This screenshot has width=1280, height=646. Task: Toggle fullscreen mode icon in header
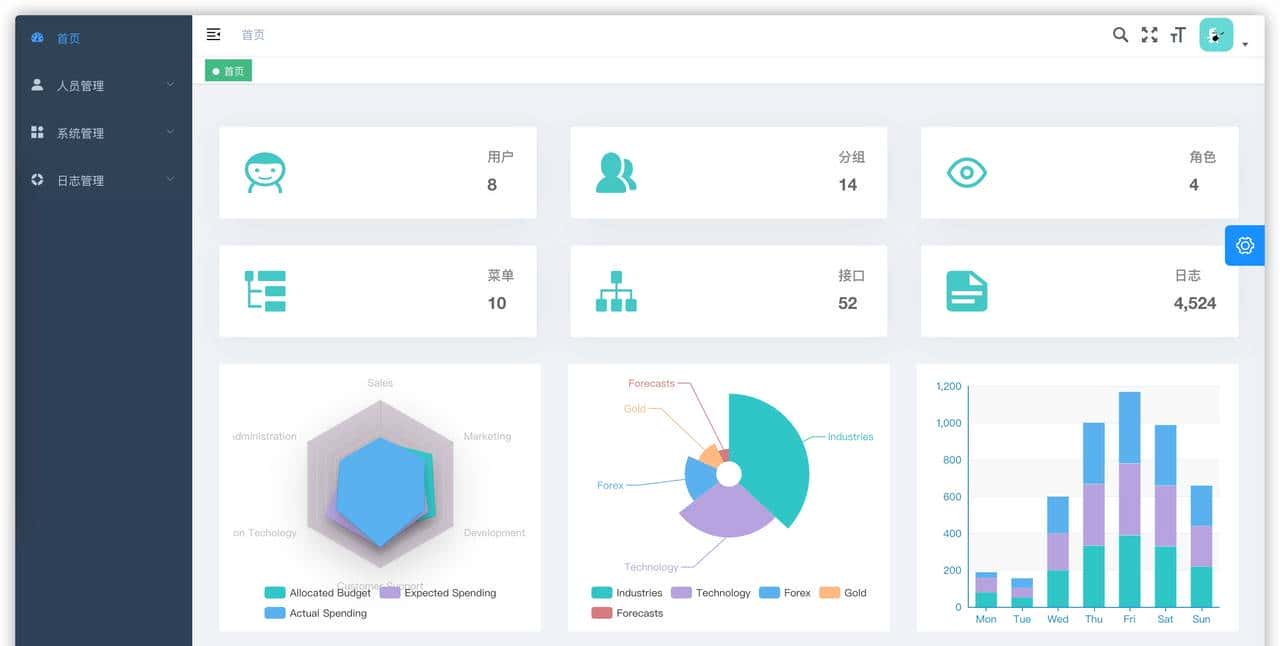click(1149, 35)
